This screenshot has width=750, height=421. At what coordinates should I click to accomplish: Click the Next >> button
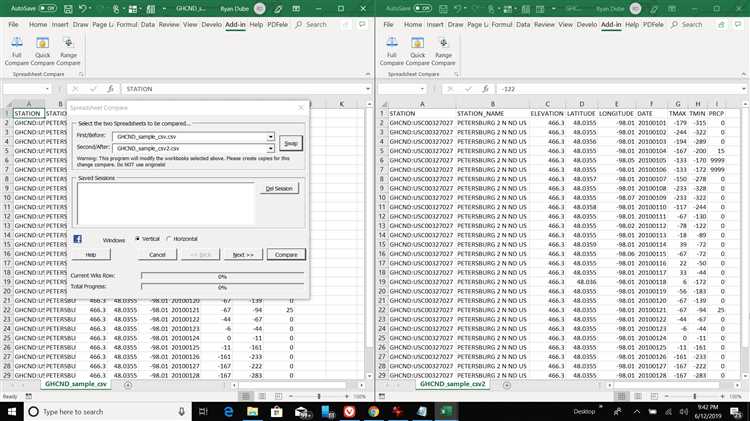[243, 255]
